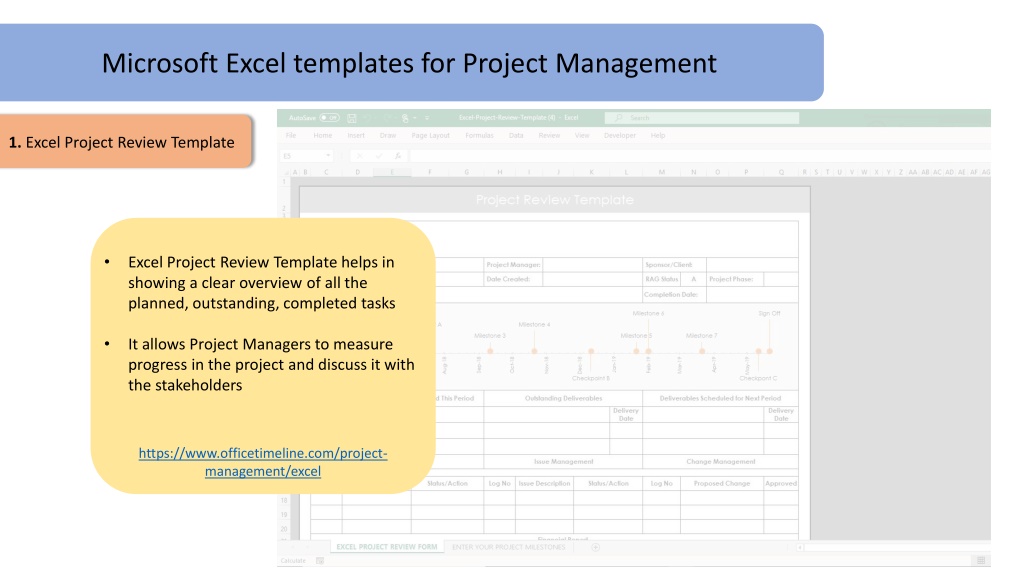Click 'Checkpoint B' label on the timeline
The image size is (1024, 576).
tap(591, 379)
